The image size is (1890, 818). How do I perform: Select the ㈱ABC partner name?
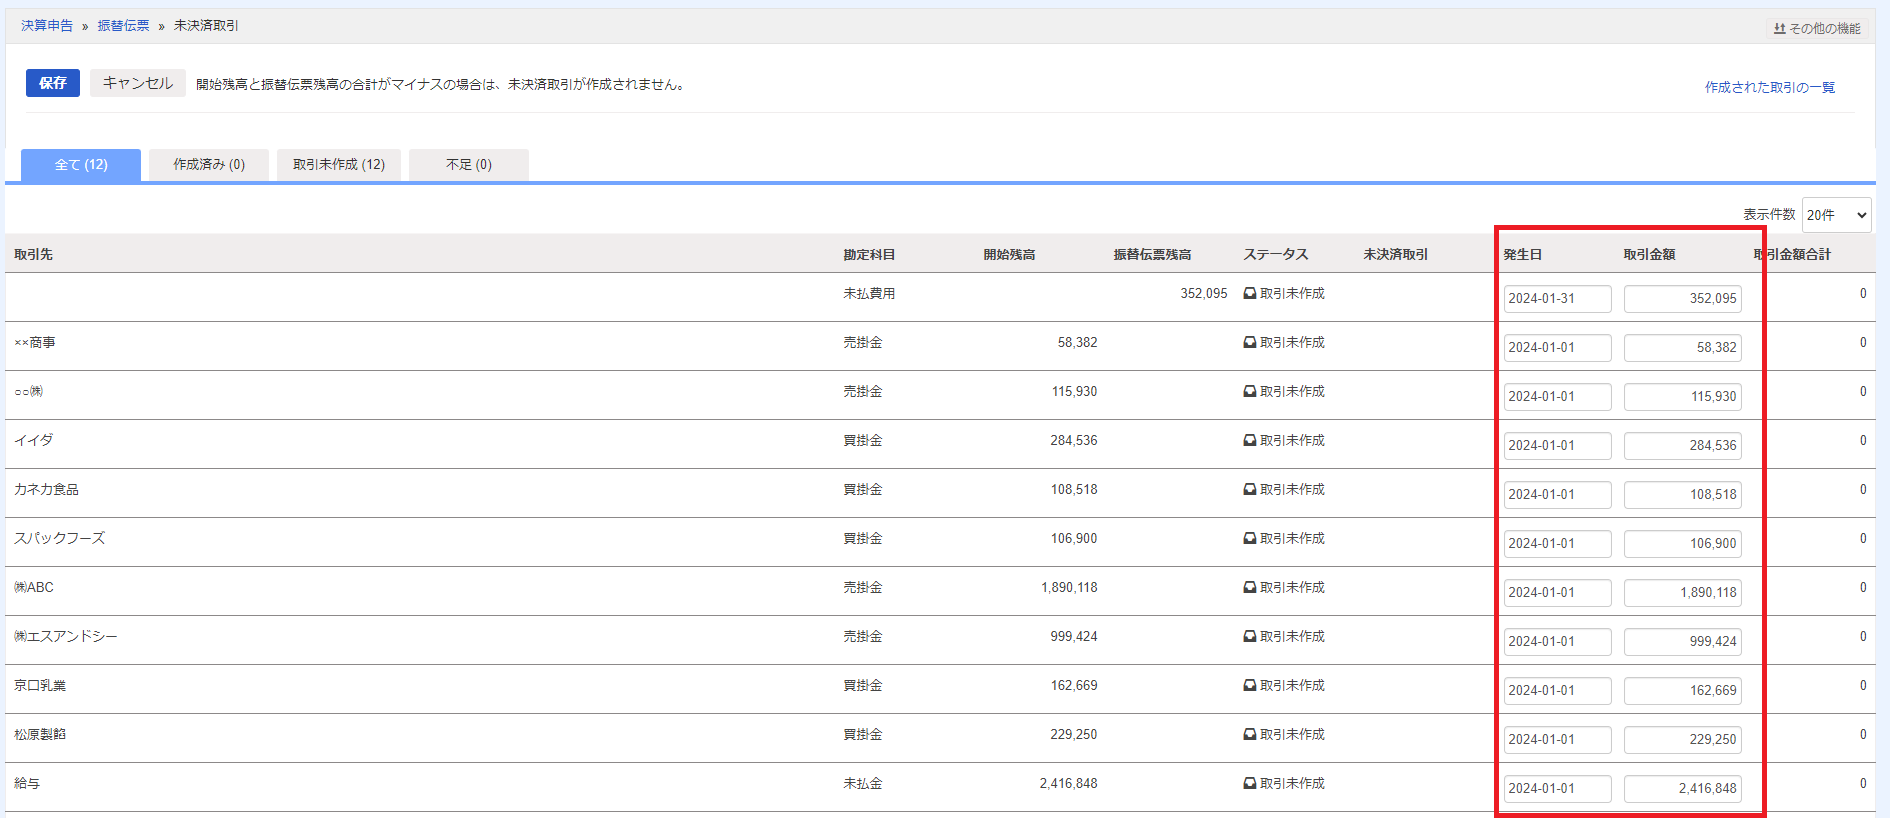point(34,588)
